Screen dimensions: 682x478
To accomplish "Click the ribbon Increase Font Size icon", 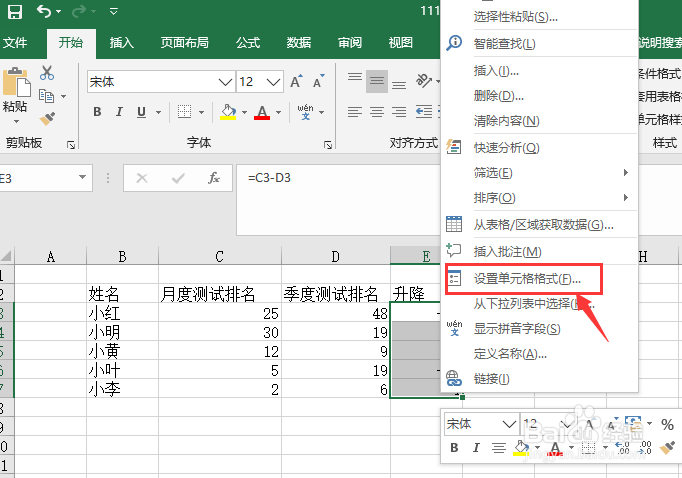I will point(296,81).
